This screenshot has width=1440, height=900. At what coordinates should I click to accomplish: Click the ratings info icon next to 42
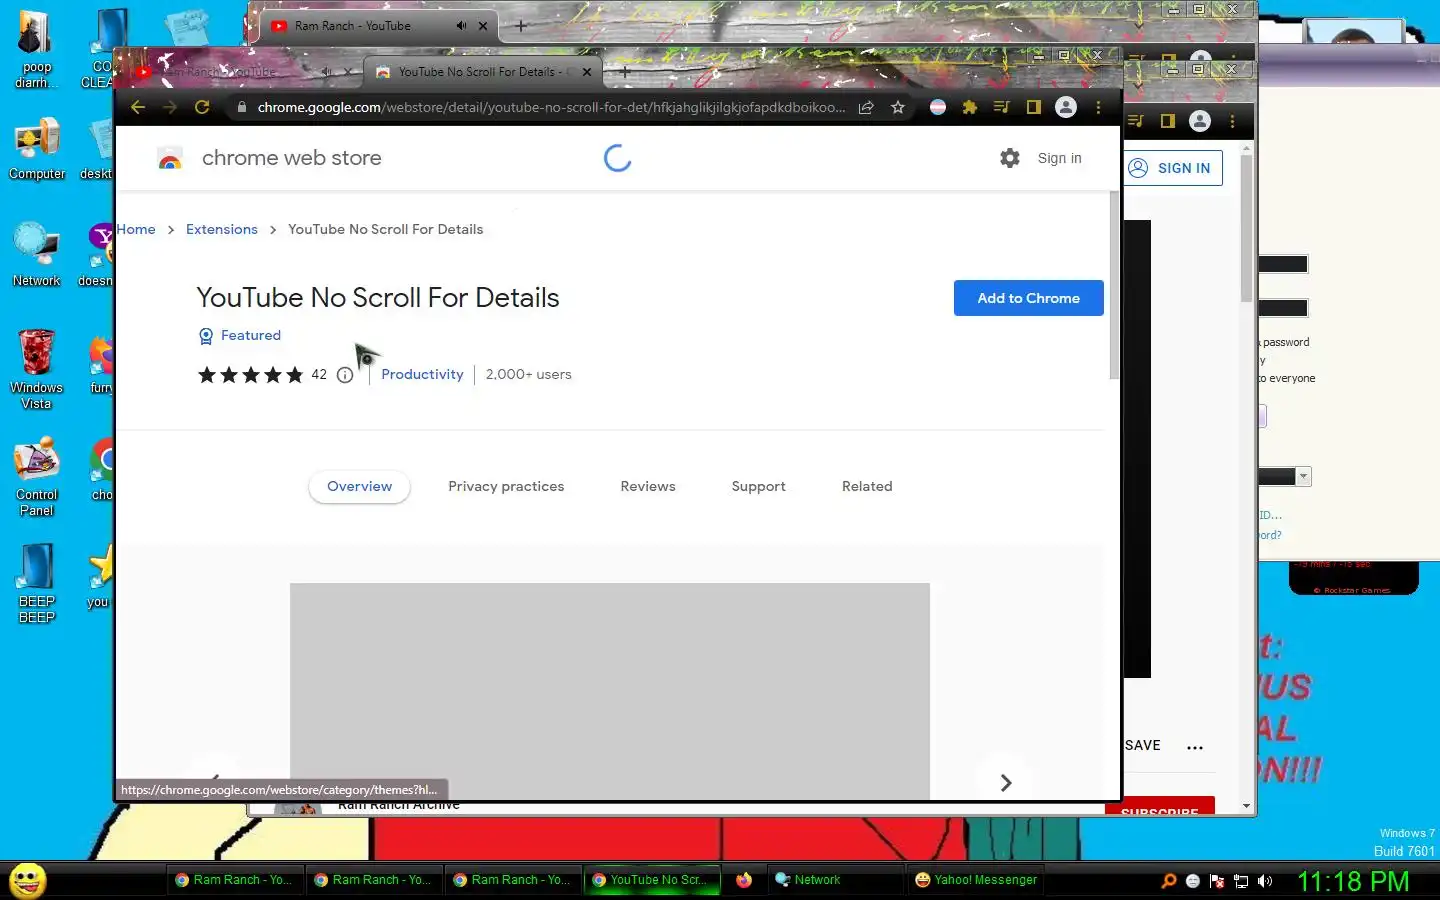click(x=345, y=375)
